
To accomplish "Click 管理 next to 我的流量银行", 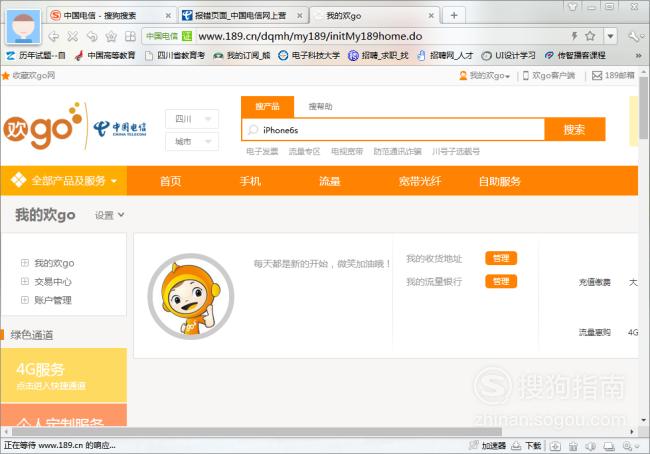I will tap(501, 282).
